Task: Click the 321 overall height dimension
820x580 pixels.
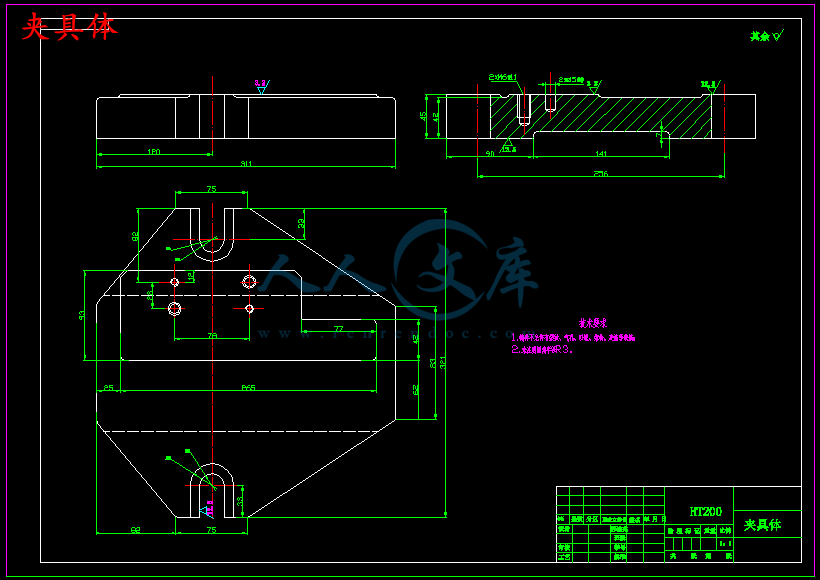Action: pyautogui.click(x=443, y=362)
